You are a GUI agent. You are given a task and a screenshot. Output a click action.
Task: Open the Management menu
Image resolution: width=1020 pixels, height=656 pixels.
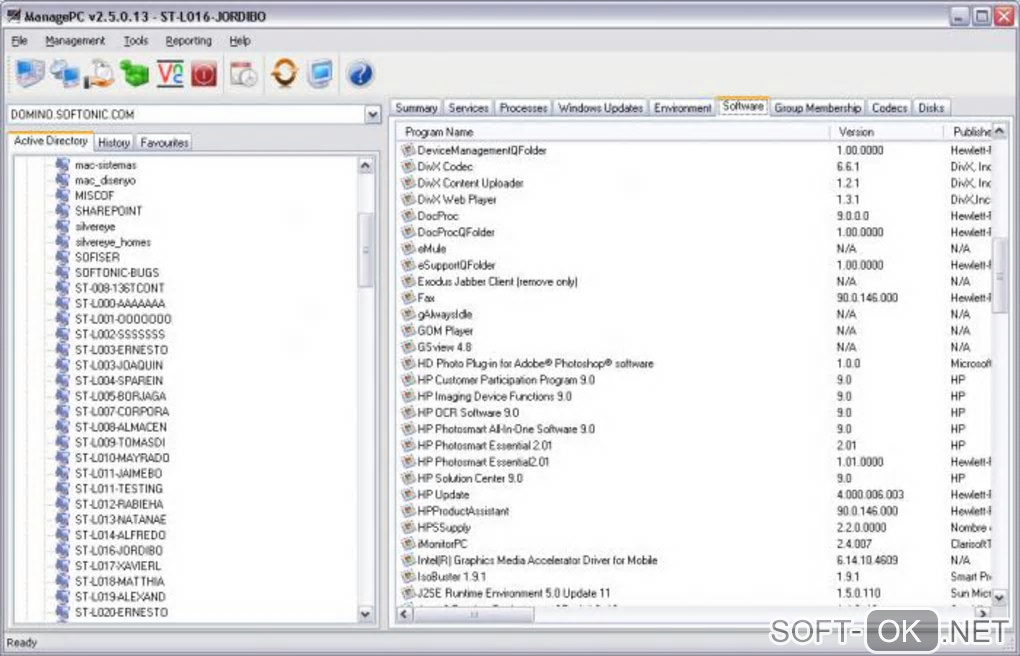pyautogui.click(x=75, y=40)
